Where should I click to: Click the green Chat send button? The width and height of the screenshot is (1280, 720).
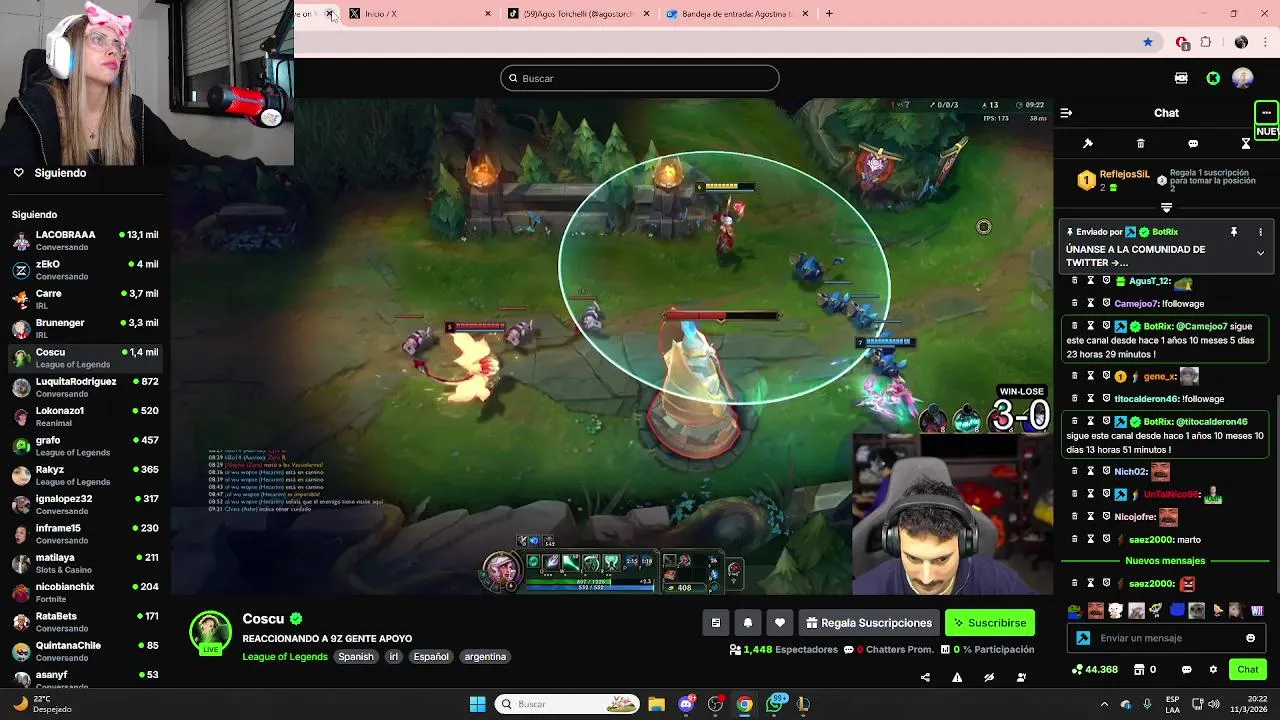pos(1248,670)
